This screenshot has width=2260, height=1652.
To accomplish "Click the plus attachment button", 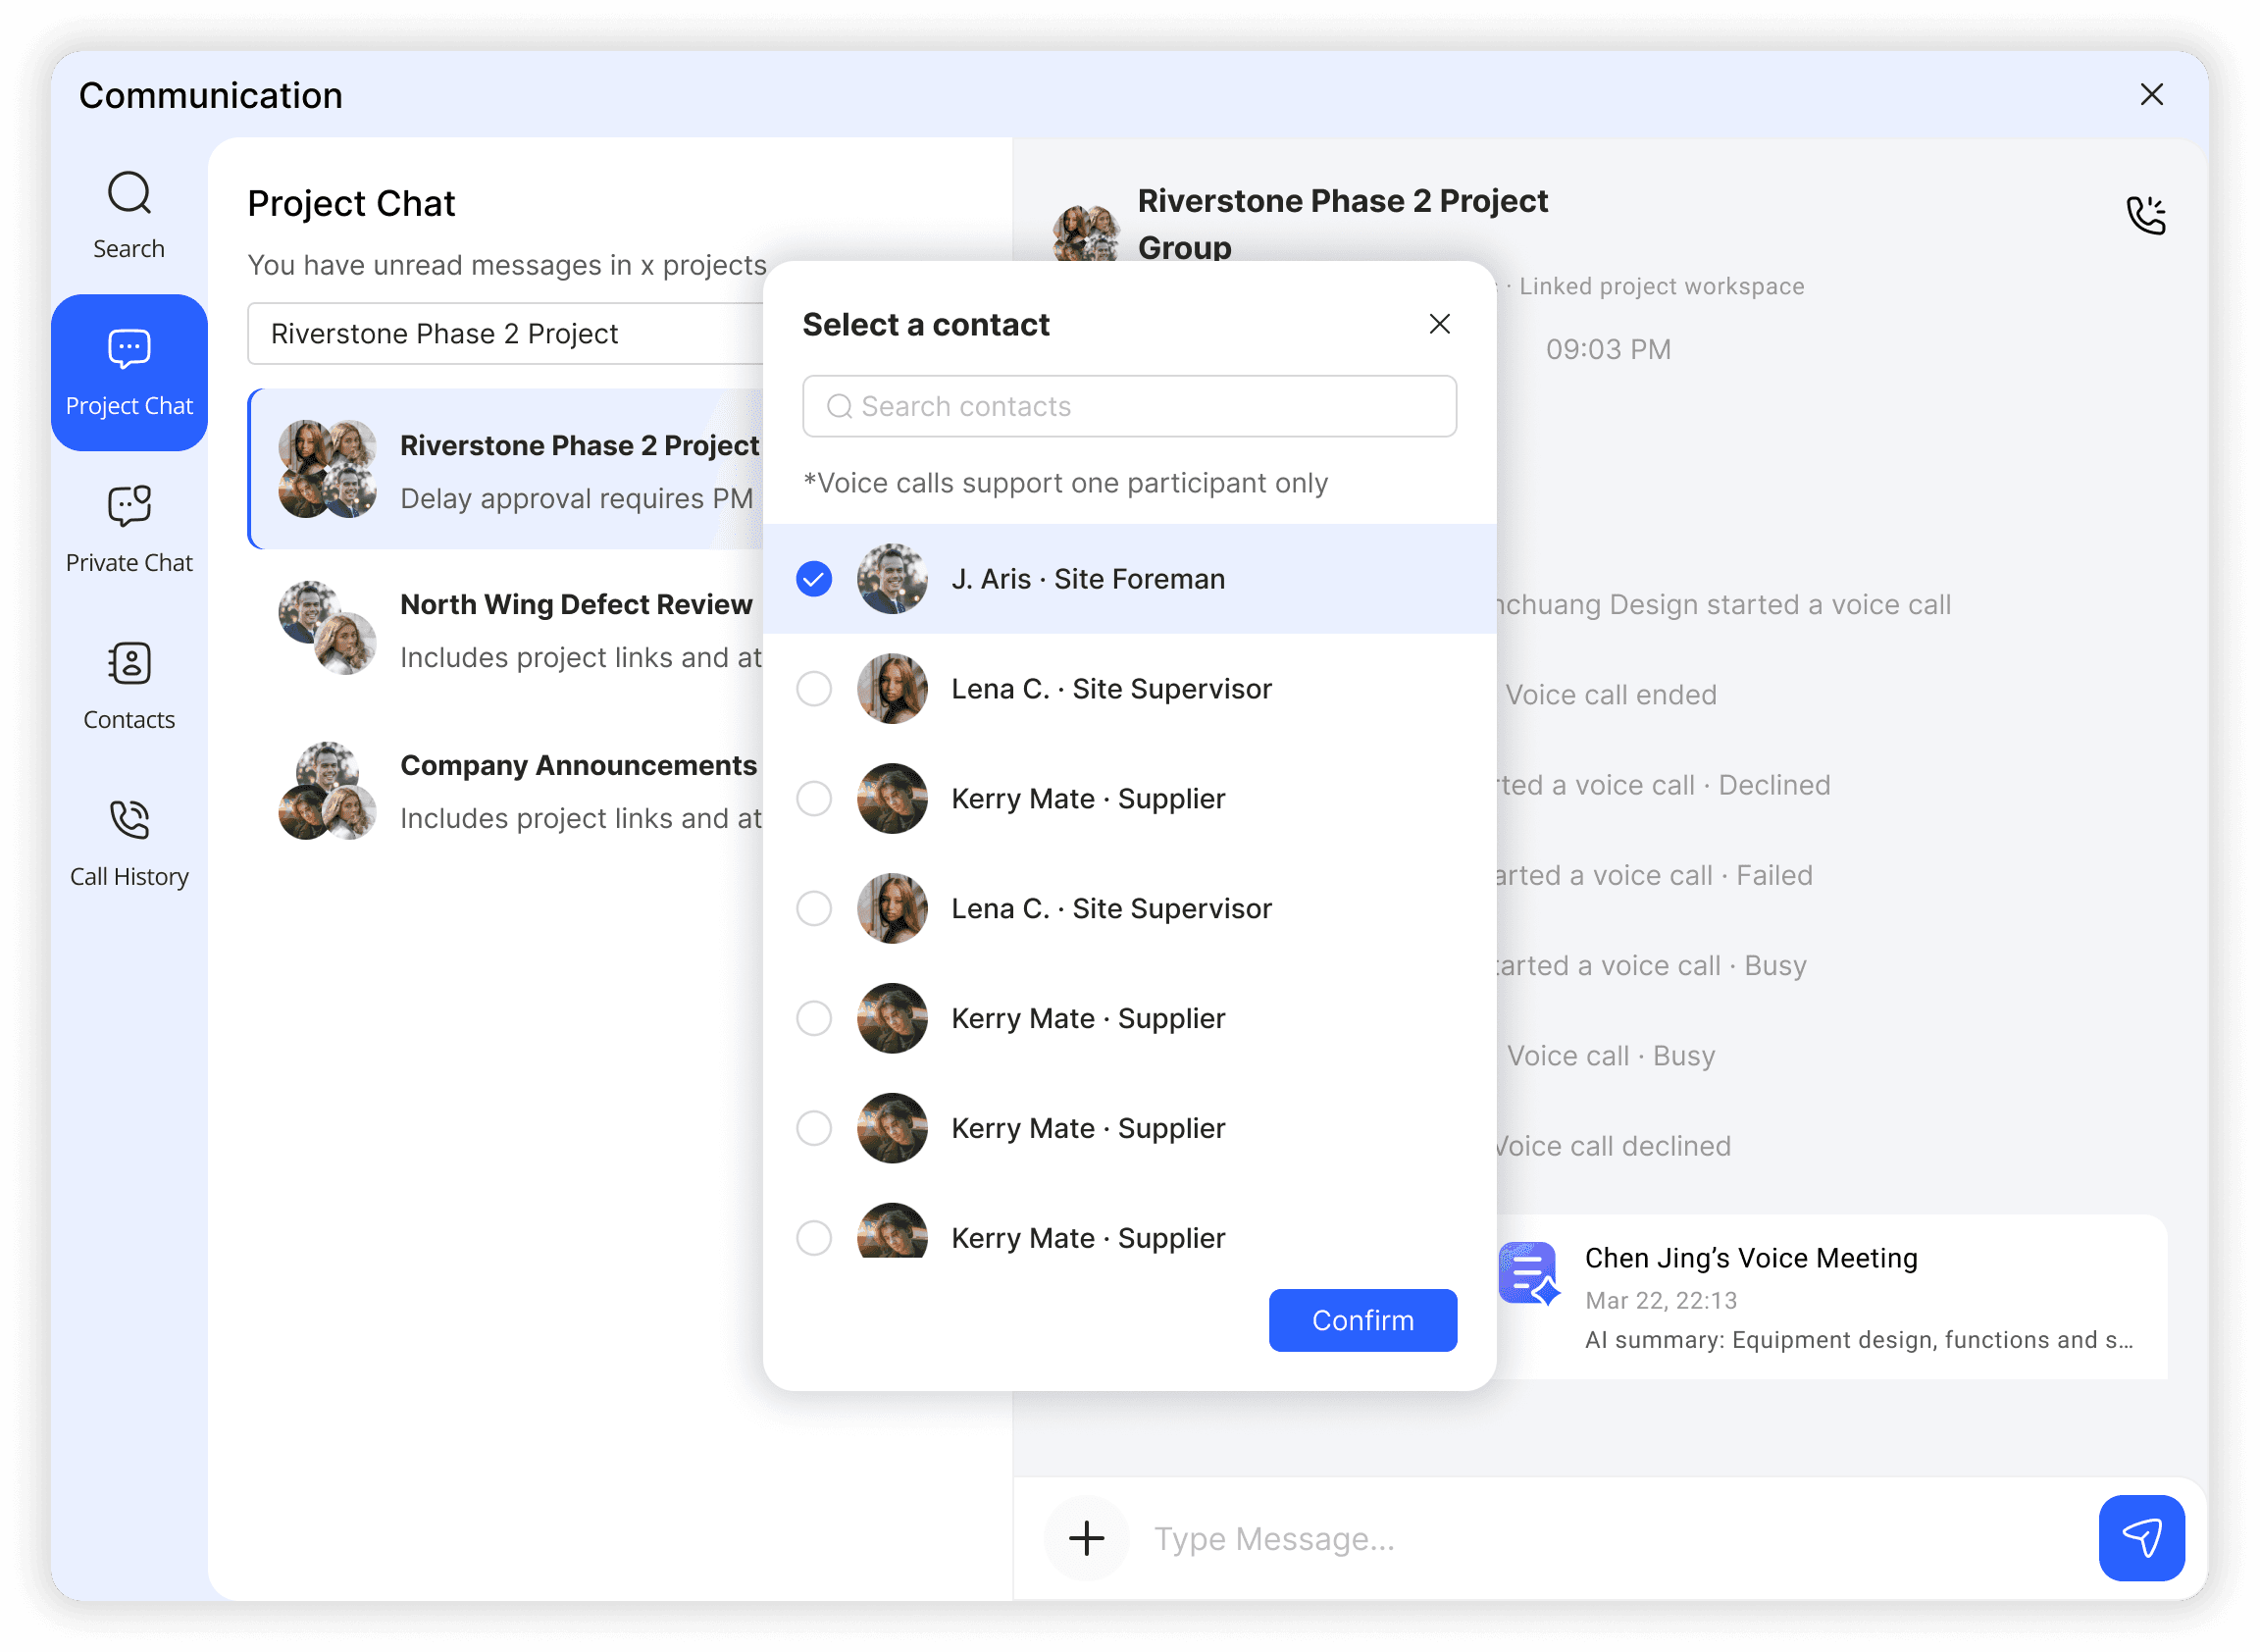I will (x=1086, y=1538).
